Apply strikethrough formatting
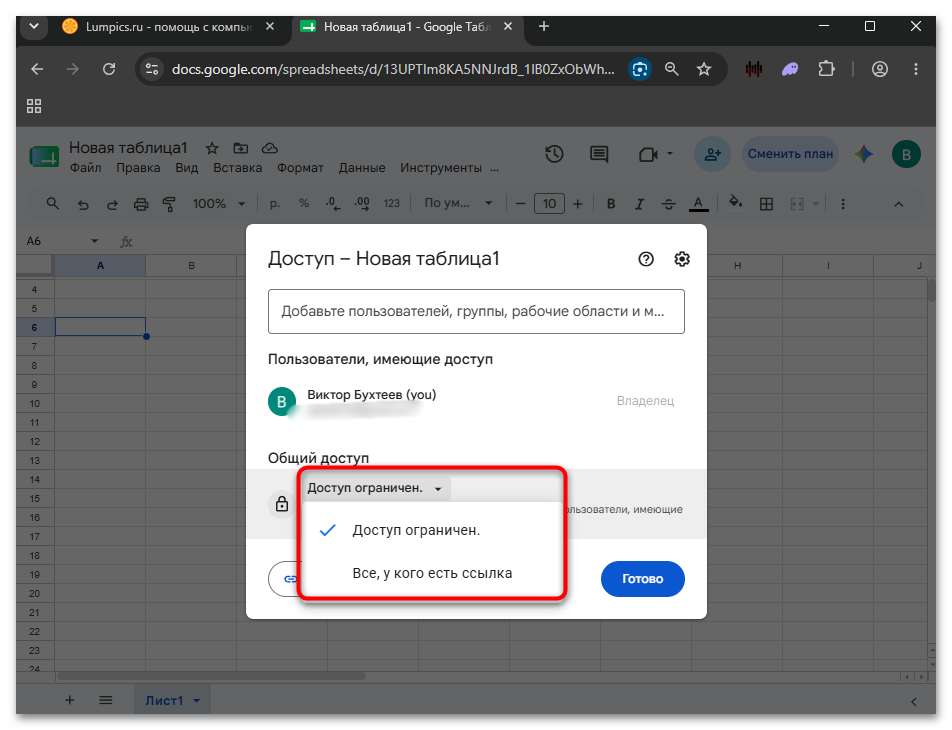Screen dimensions: 952x730 pyautogui.click(x=668, y=204)
